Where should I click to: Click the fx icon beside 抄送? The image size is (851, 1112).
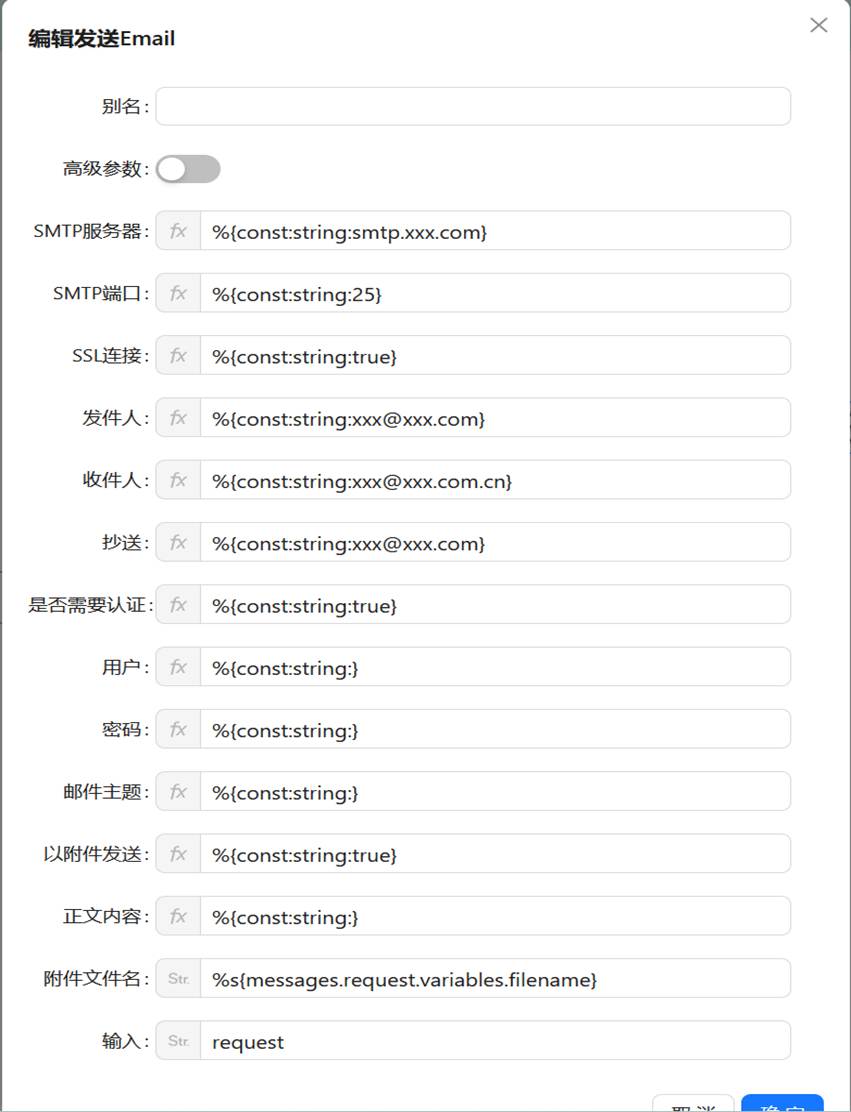pos(178,542)
